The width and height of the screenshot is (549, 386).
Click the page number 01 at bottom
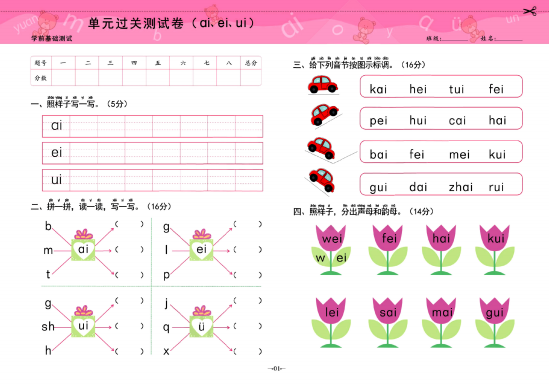tap(277, 368)
